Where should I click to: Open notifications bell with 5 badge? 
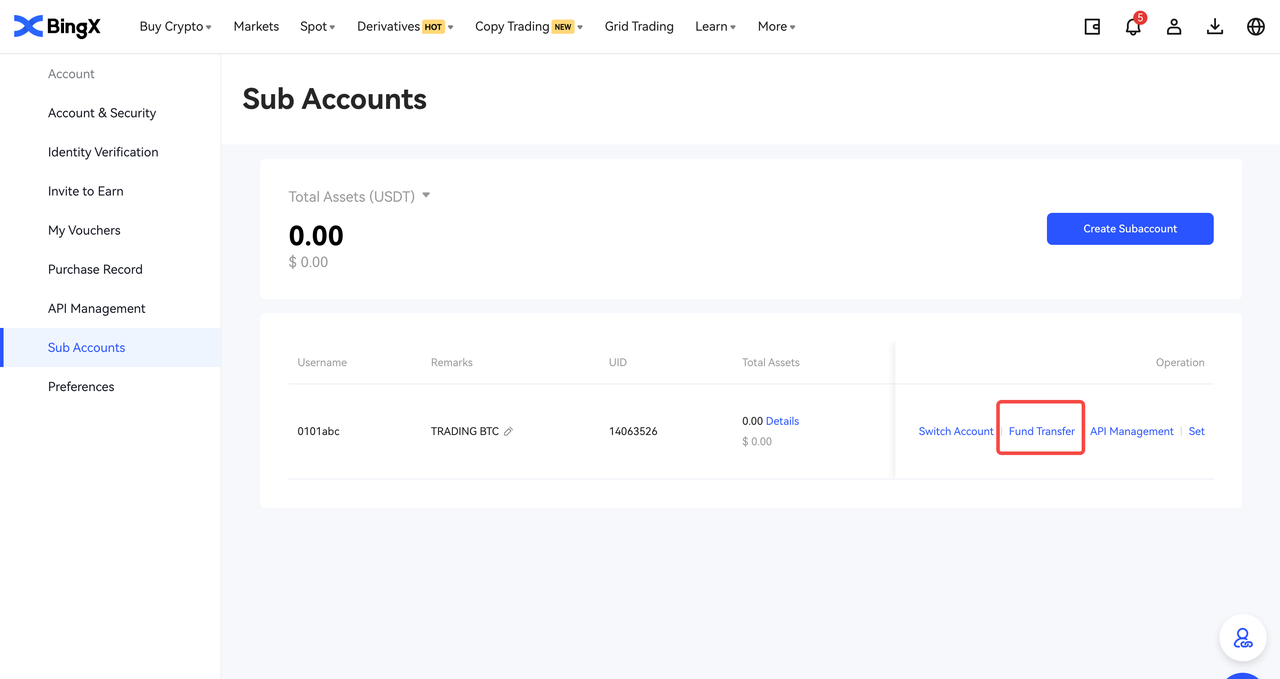[1133, 27]
